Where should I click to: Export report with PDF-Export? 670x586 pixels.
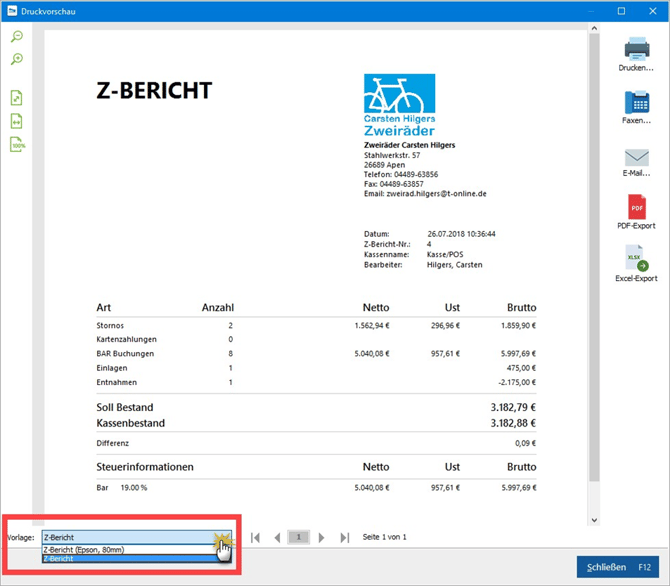click(637, 213)
